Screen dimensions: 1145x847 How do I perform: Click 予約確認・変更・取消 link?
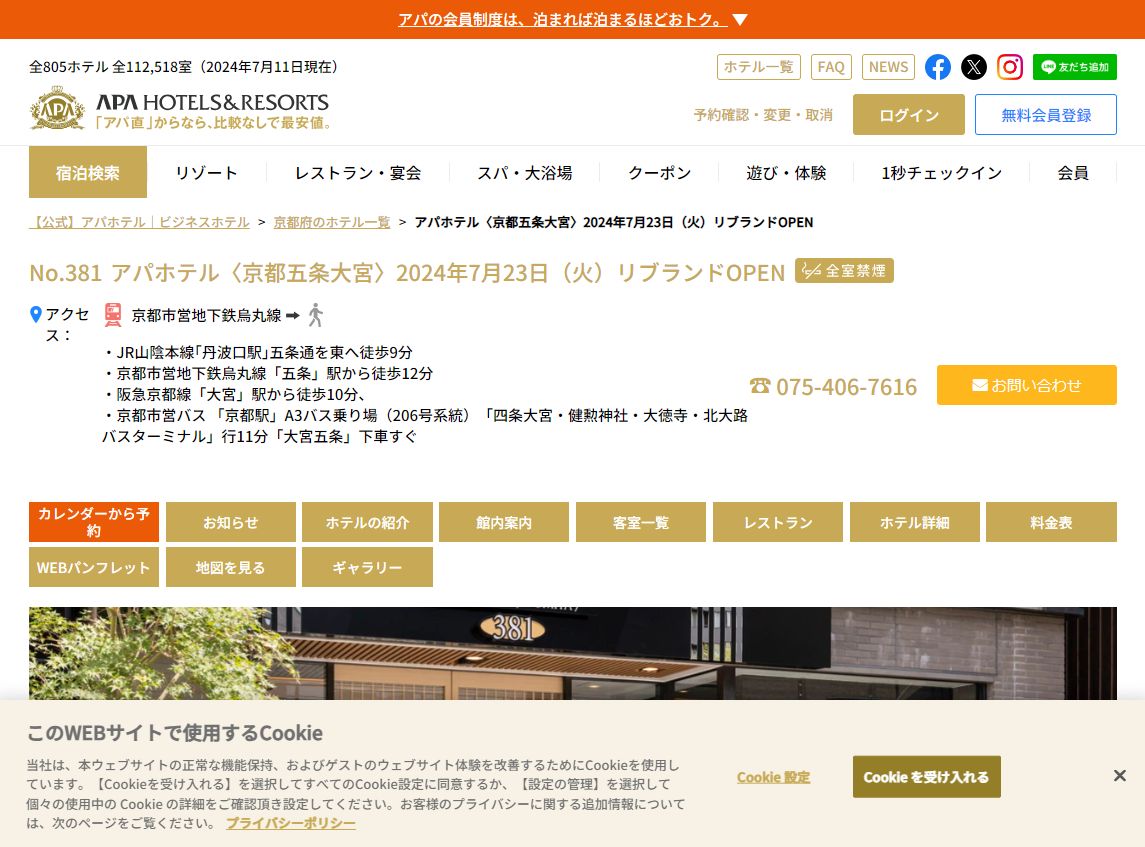[763, 115]
